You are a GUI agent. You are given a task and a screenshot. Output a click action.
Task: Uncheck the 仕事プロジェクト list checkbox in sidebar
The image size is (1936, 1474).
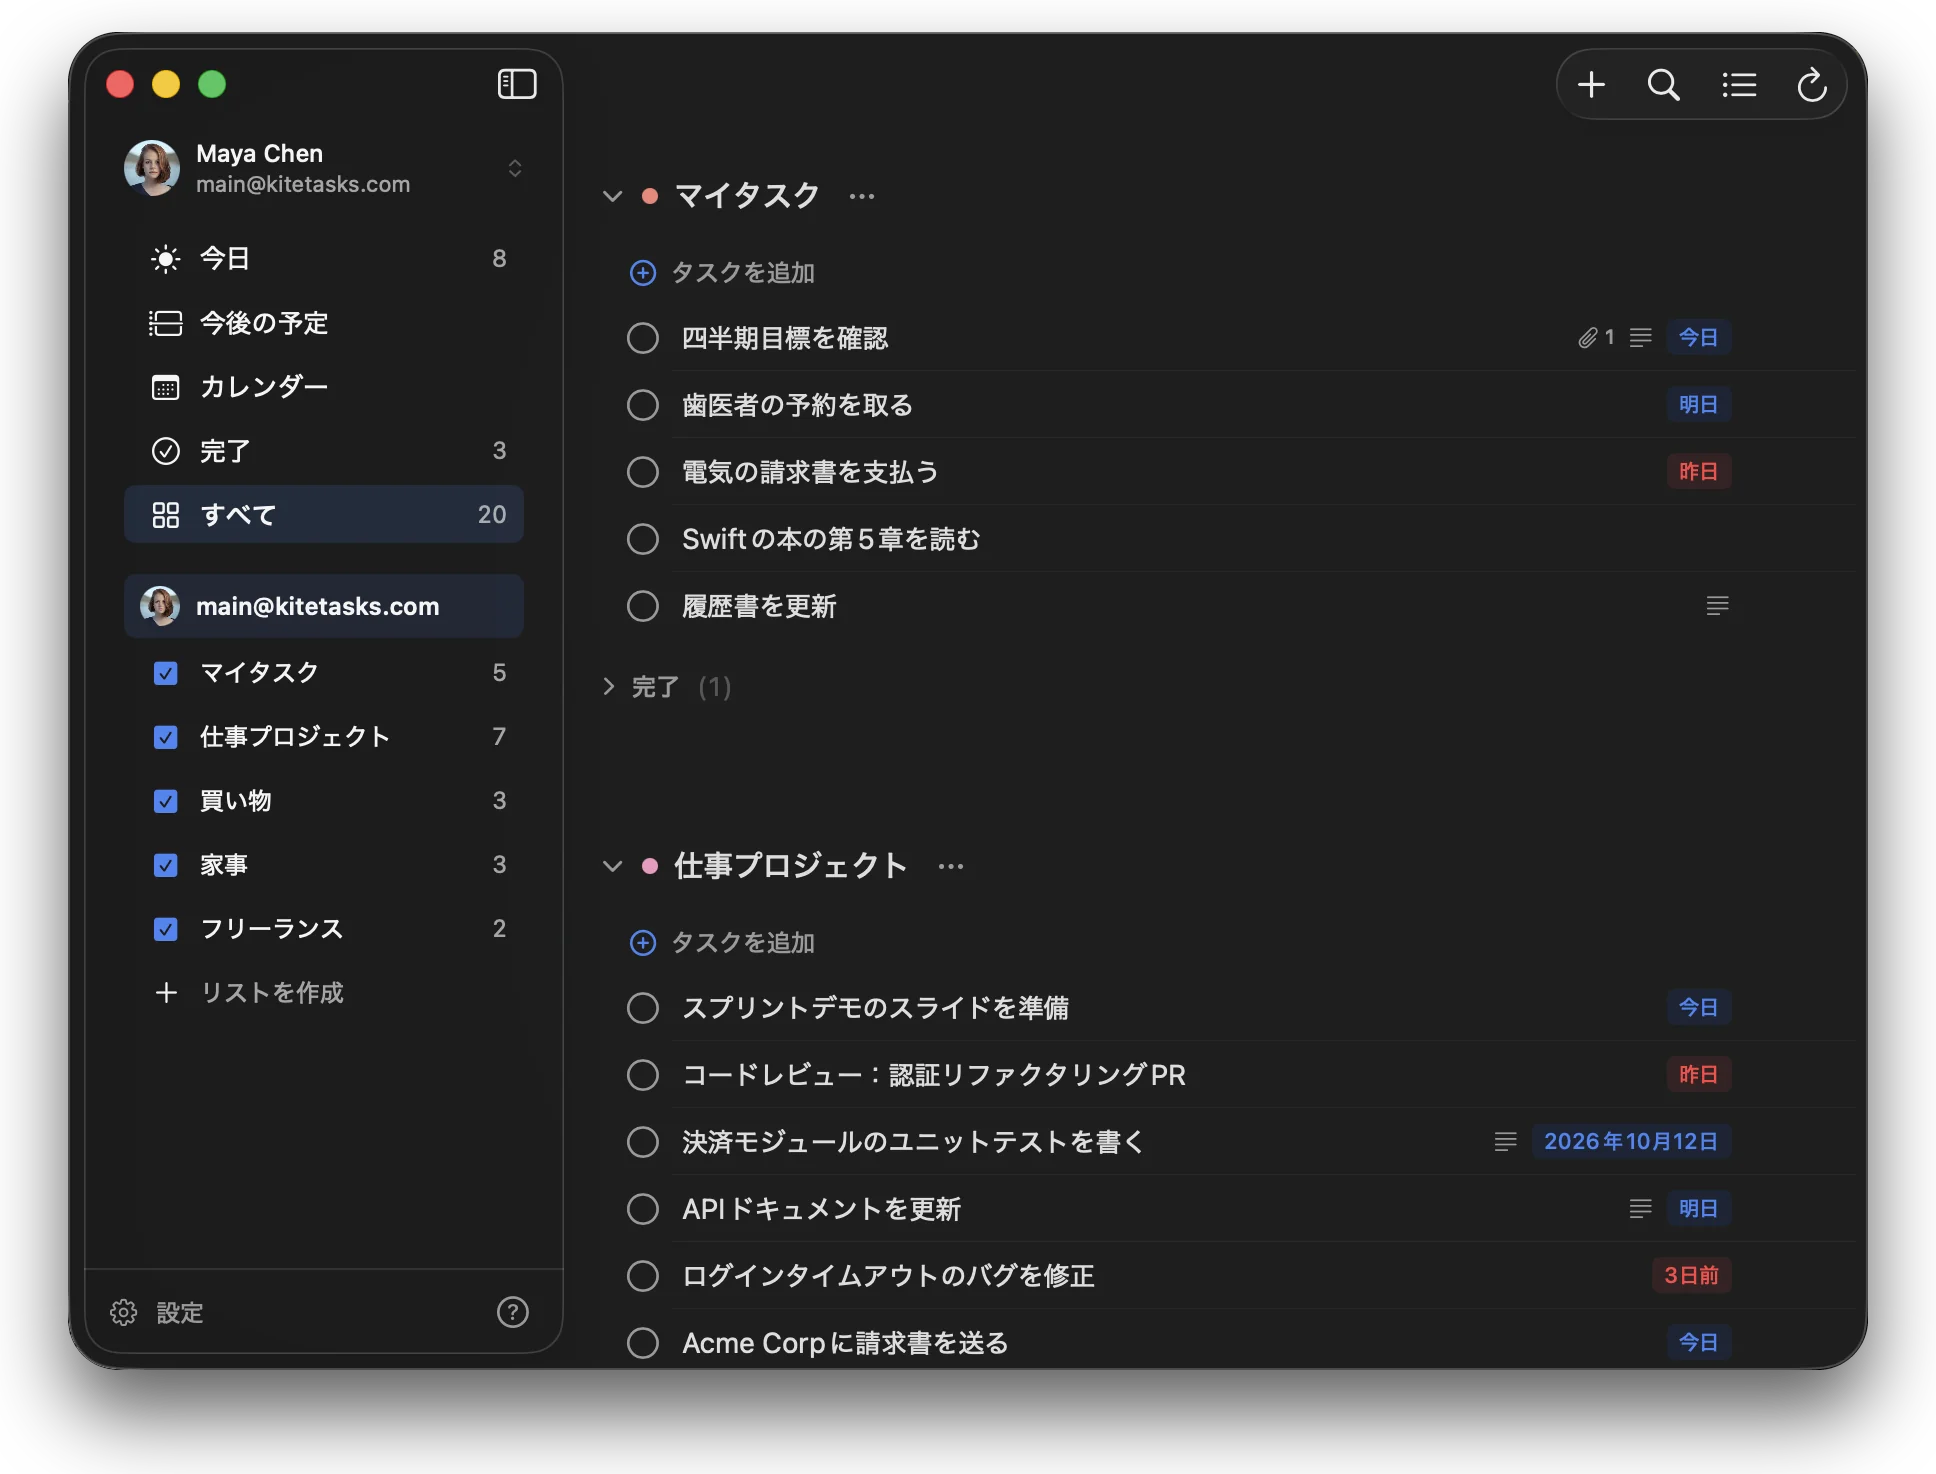click(x=166, y=737)
